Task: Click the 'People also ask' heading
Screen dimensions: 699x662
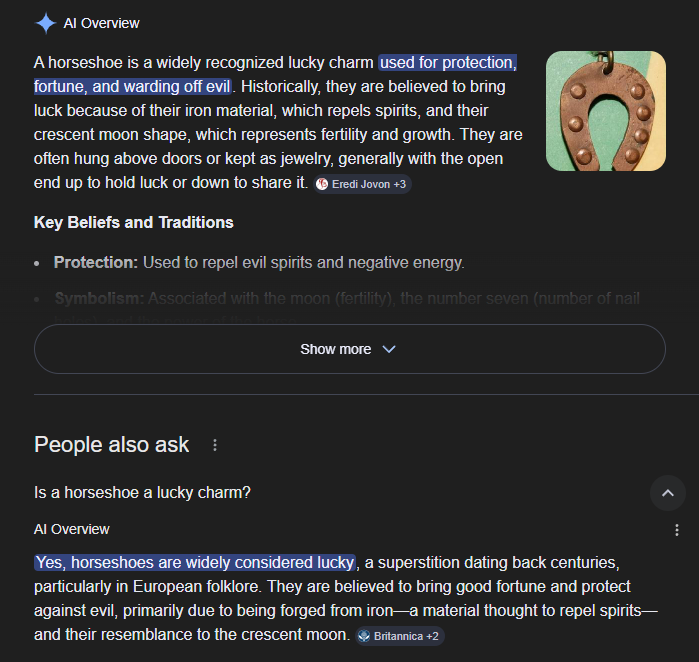Action: click(111, 445)
